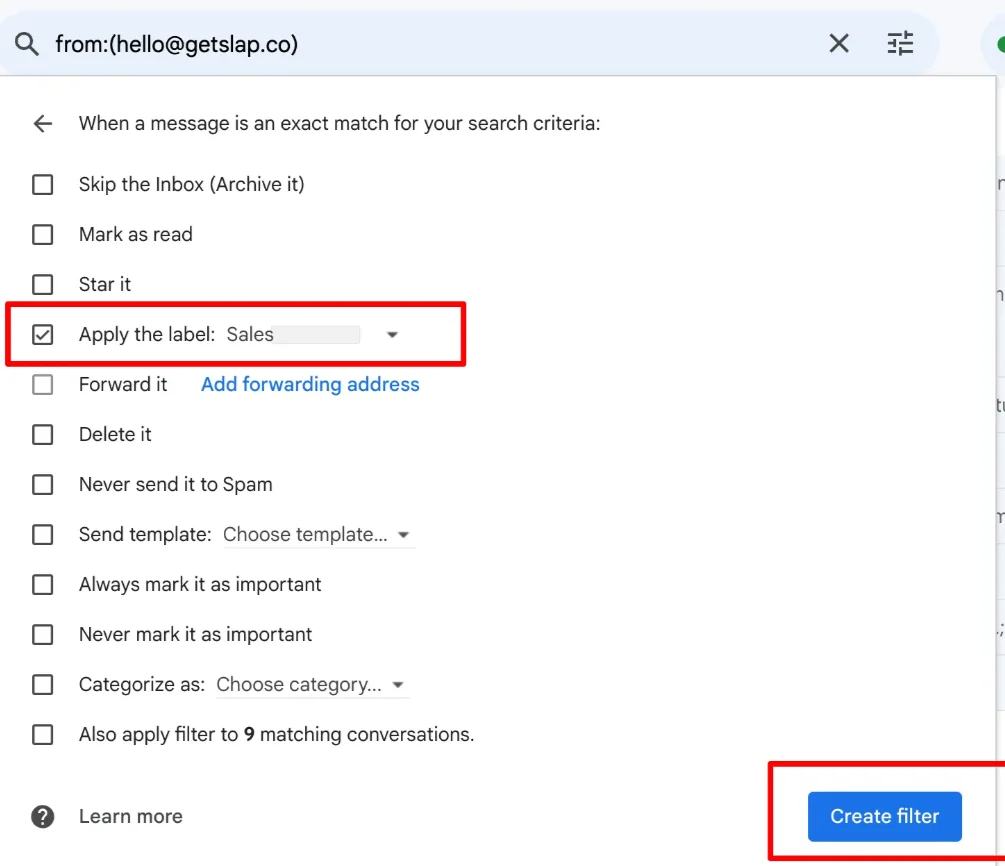Check Skip the Inbox (Archive it)
This screenshot has height=866, width=1005.
tap(42, 185)
